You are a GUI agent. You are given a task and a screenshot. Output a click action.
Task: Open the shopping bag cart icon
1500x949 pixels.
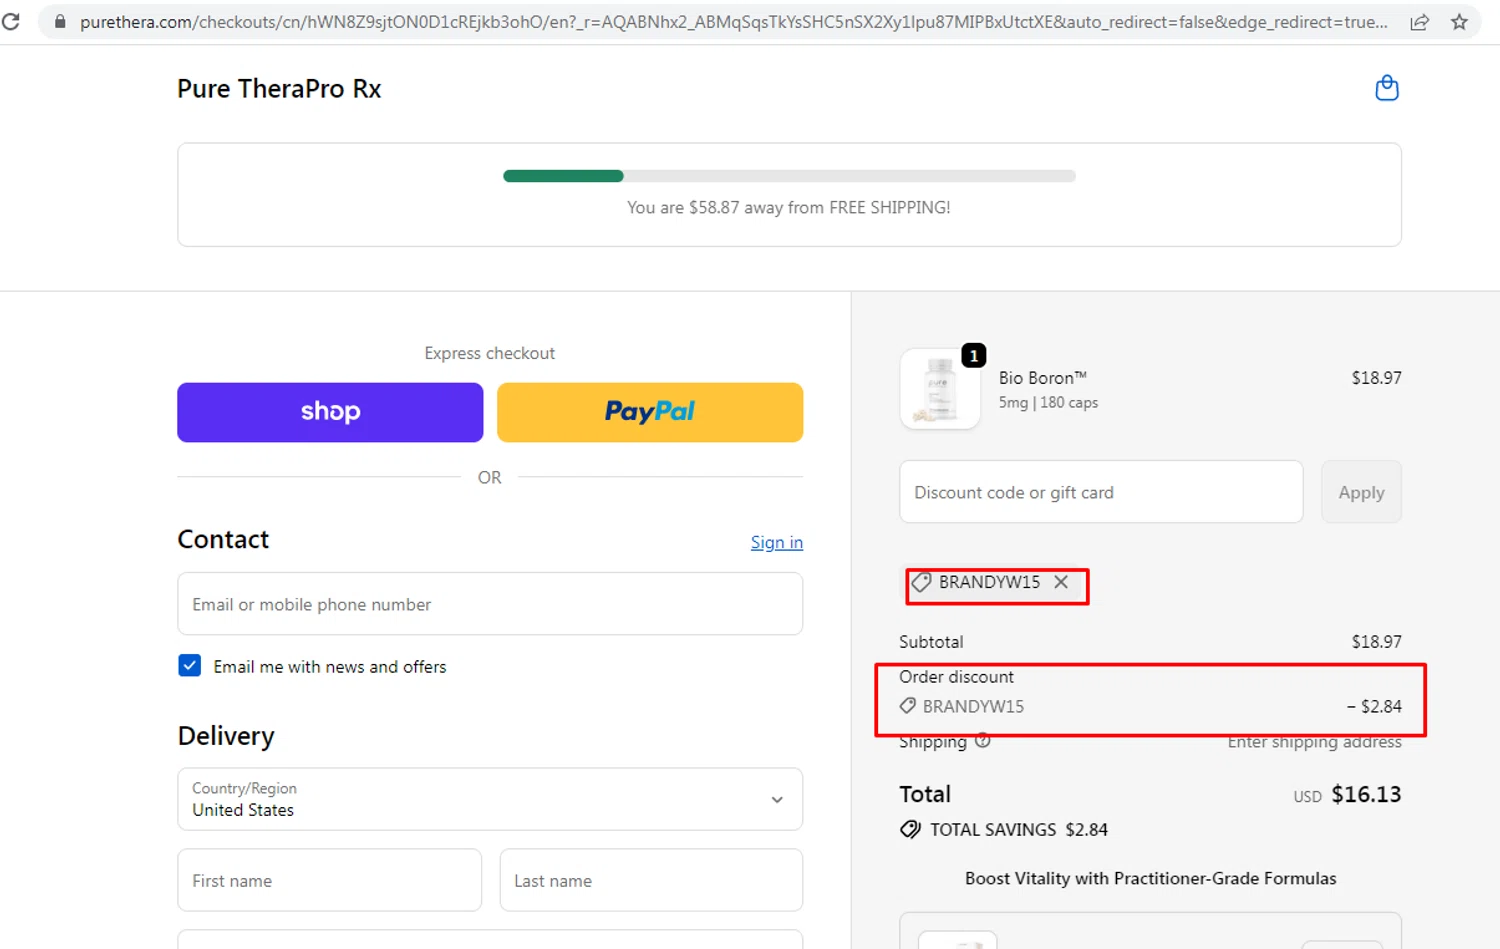point(1386,88)
